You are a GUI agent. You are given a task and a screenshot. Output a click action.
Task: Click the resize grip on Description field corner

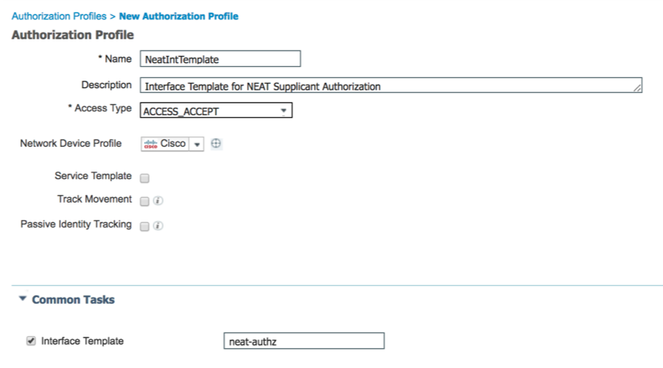637,88
